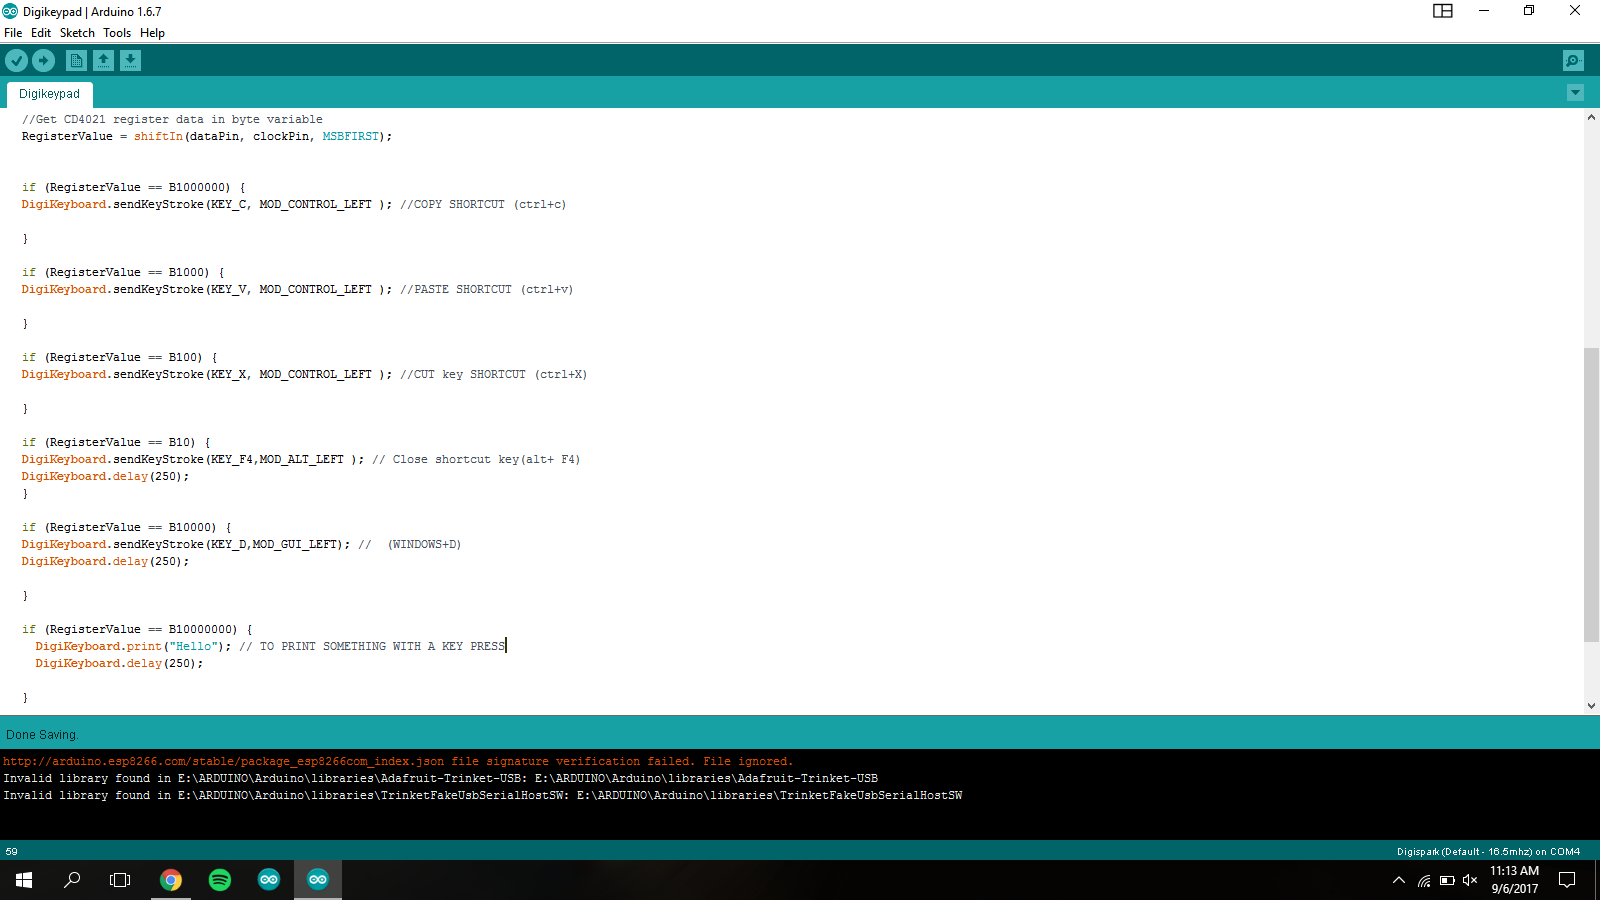Upload the sketch with arrow icon
This screenshot has width=1600, height=900.
point(43,61)
